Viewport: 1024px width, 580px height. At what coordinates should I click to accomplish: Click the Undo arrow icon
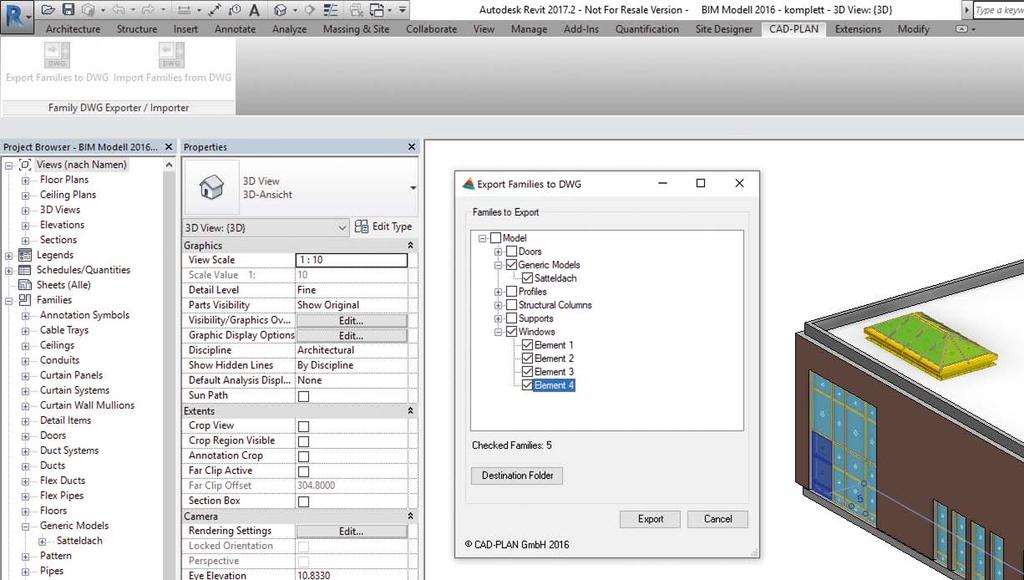(118, 10)
